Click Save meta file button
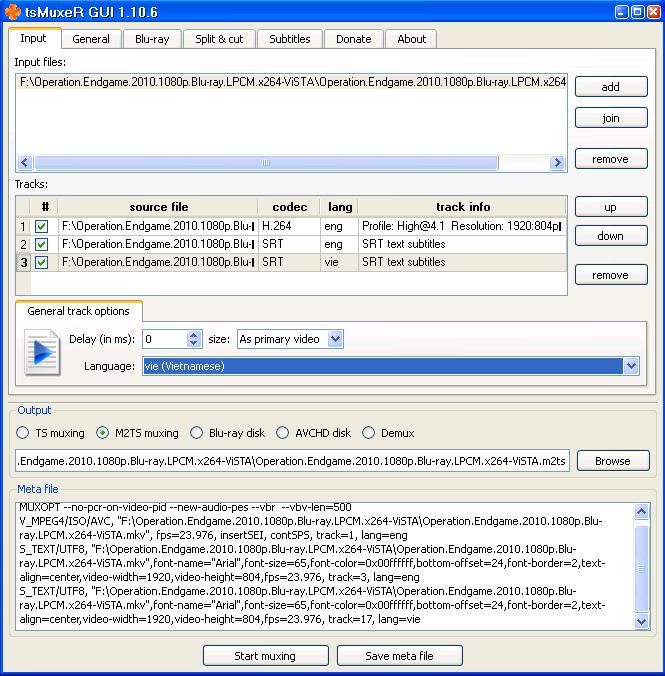This screenshot has height=676, width=665. point(399,656)
